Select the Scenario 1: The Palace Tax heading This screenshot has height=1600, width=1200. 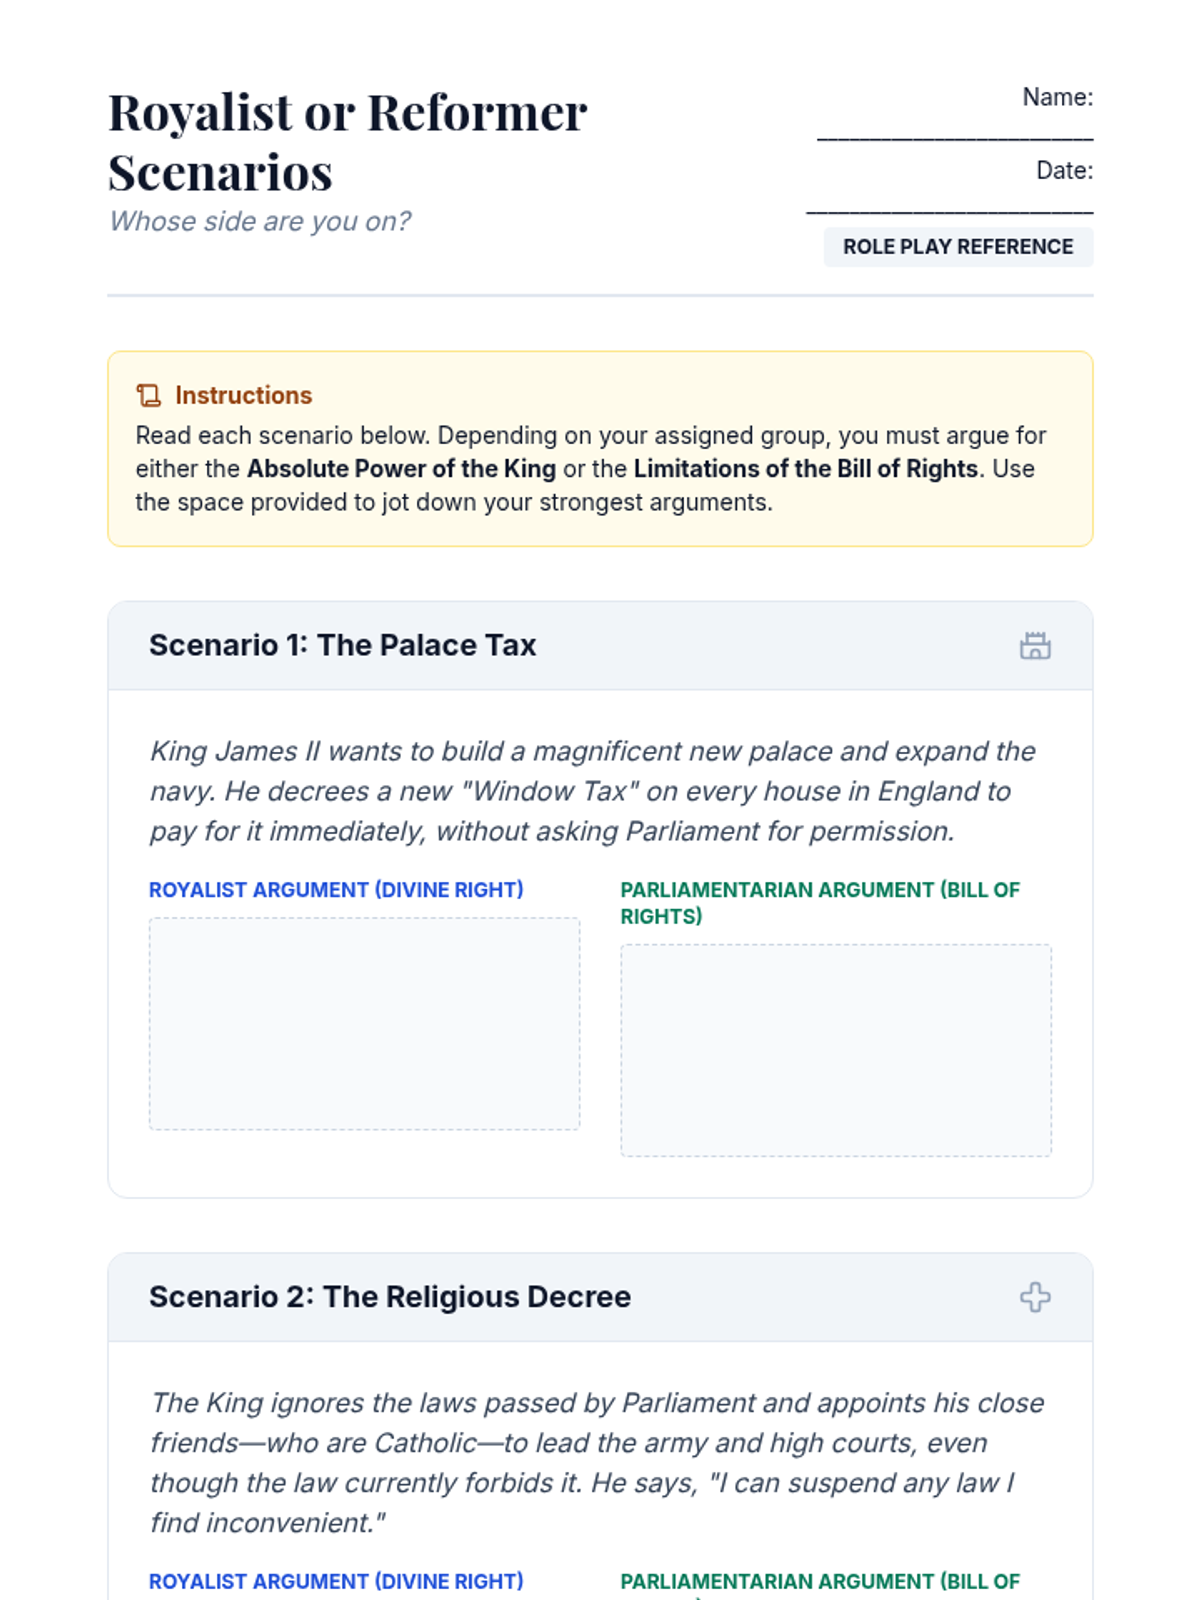342,646
